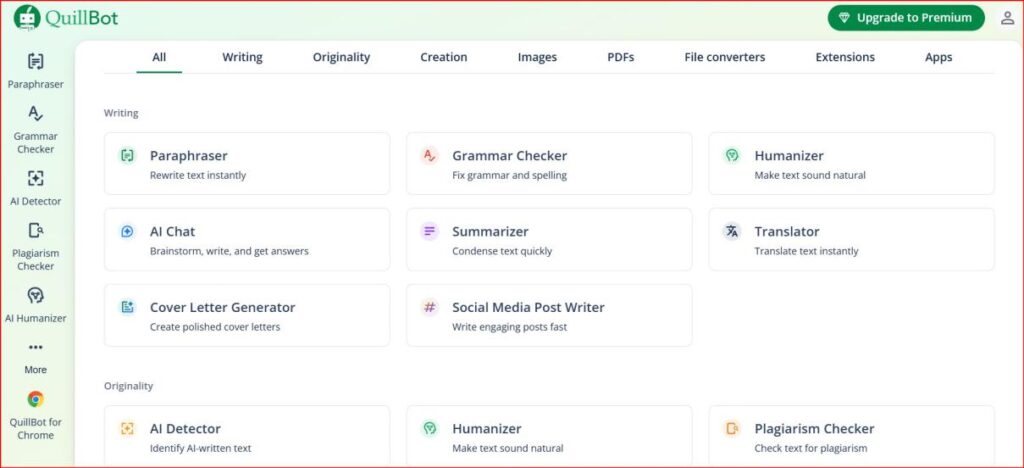Click the Humanizer icon in Originality section

429,428
